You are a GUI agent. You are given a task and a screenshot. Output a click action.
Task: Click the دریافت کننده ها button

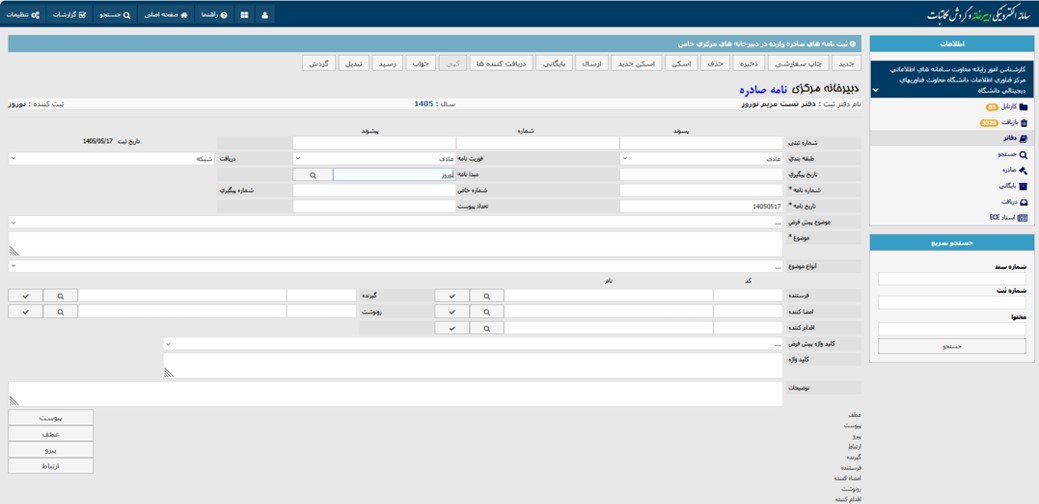click(x=501, y=63)
